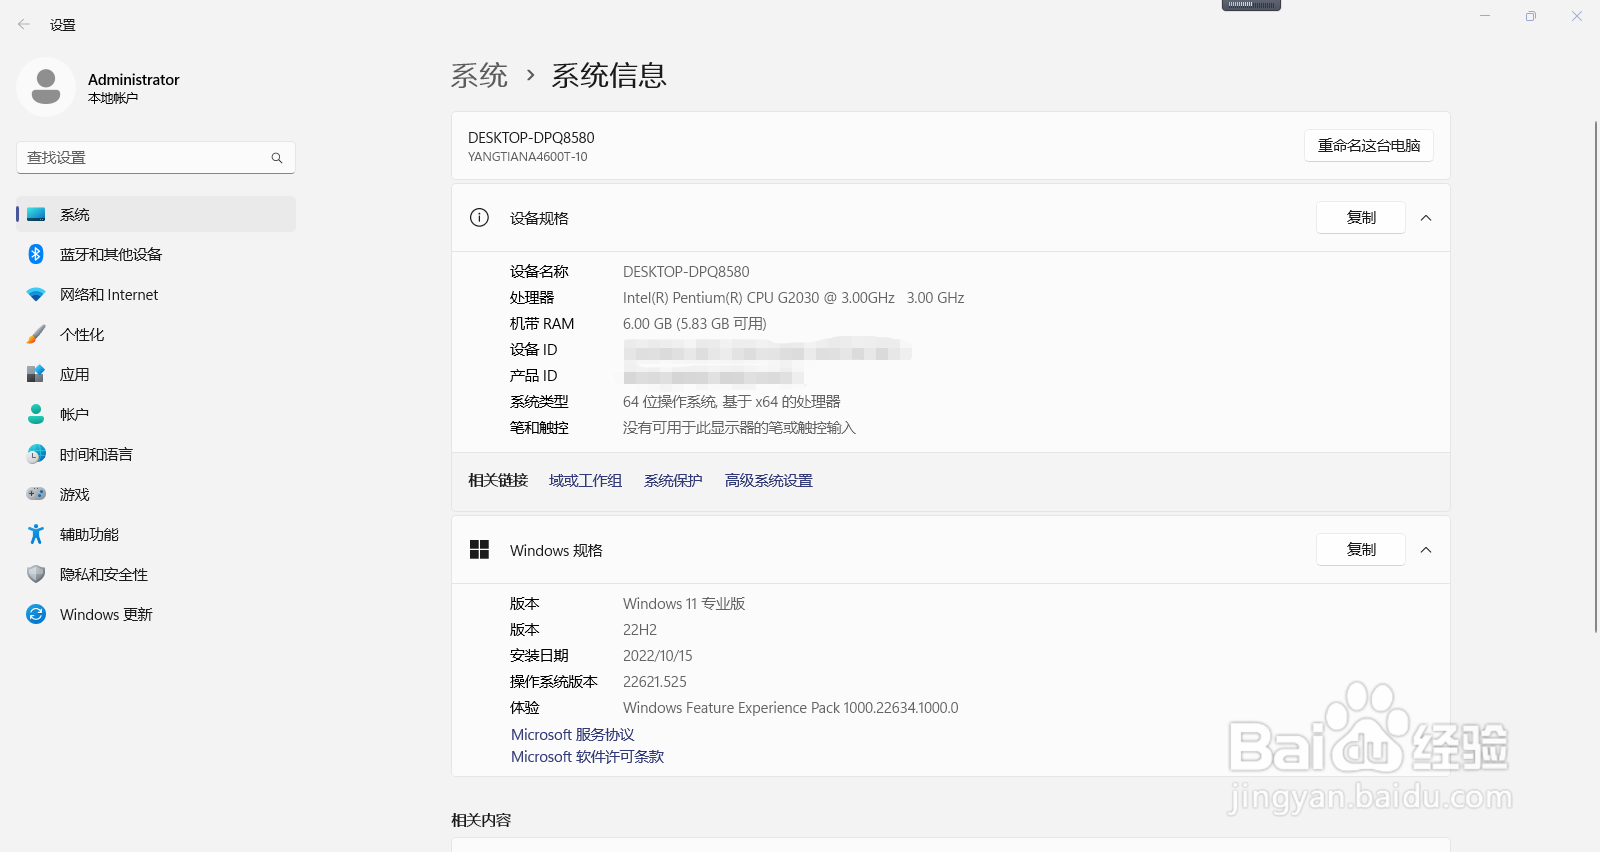
Task: Restore down the Settings window
Action: pyautogui.click(x=1530, y=16)
